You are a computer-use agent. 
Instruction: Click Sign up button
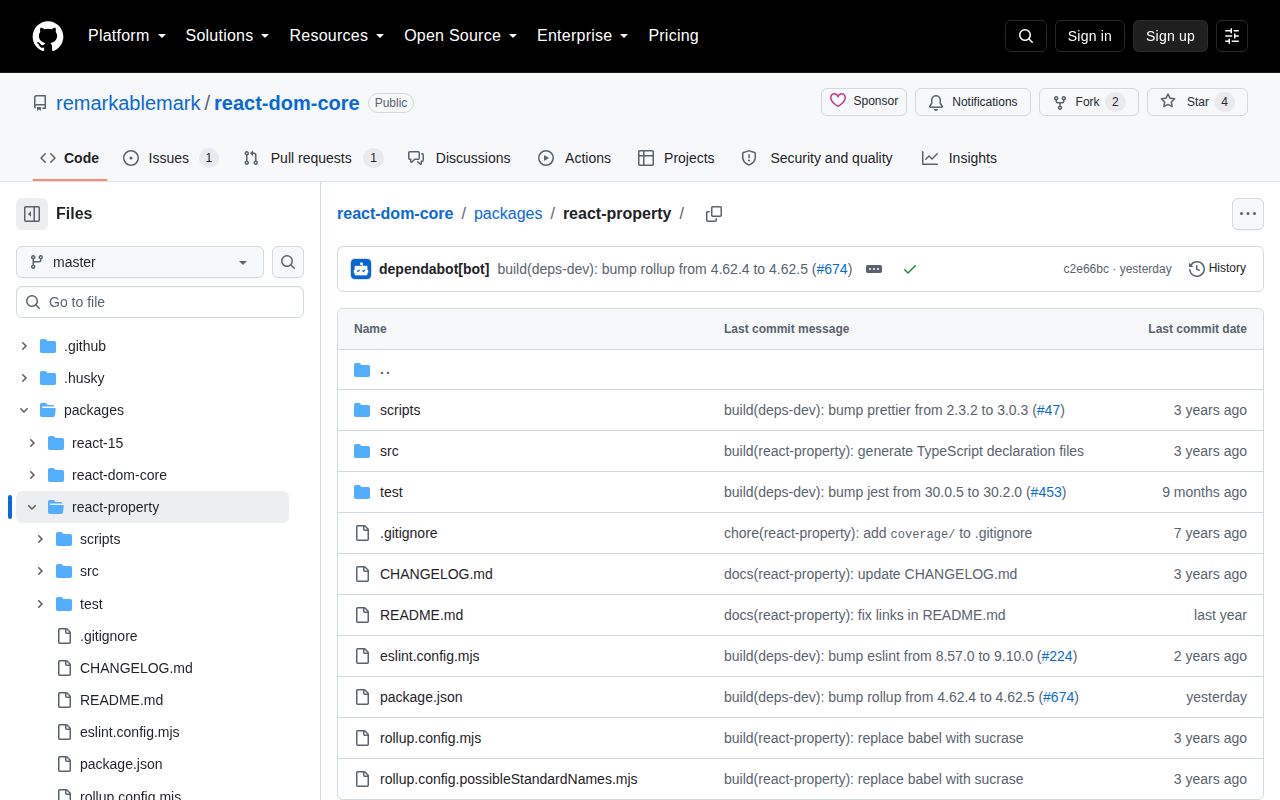[1170, 36]
